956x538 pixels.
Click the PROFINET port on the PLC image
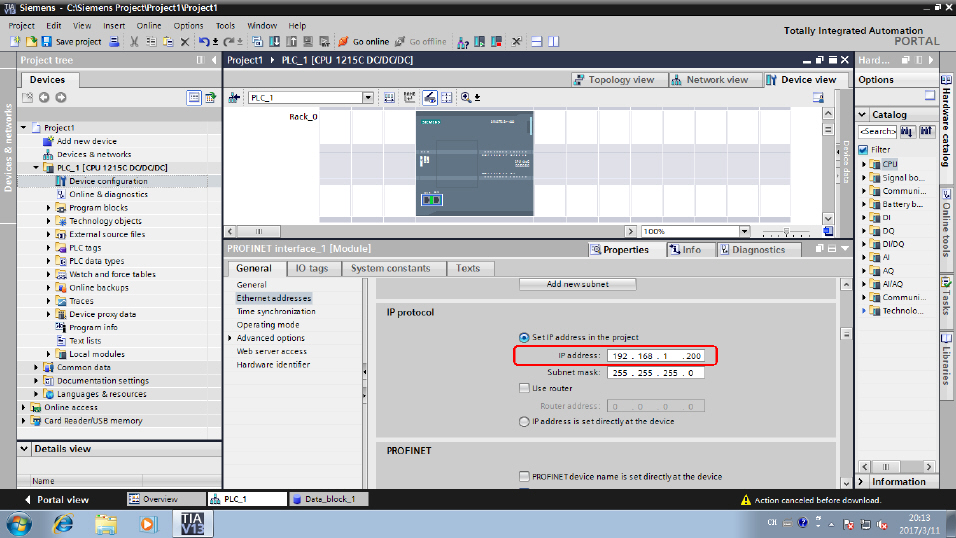(432, 200)
